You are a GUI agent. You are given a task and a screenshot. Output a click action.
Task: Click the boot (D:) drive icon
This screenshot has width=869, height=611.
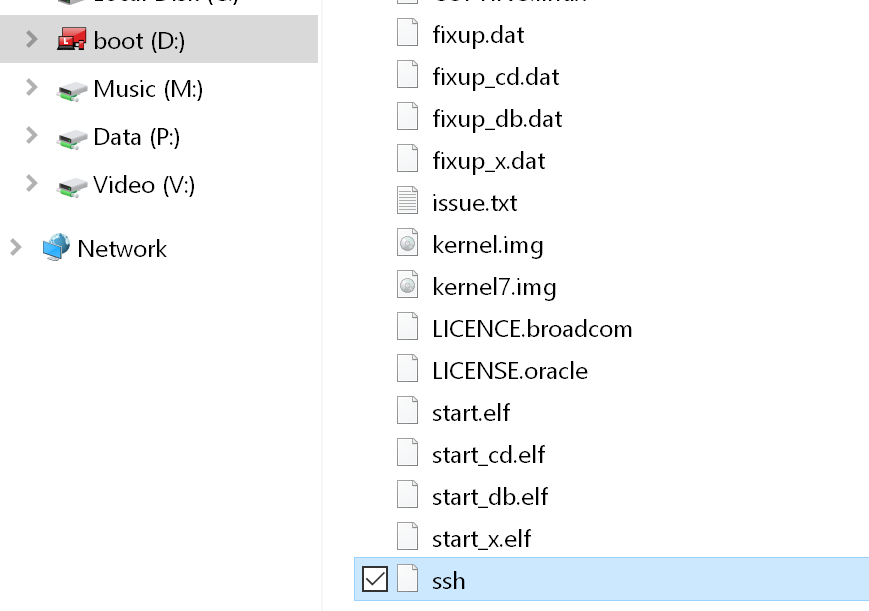72,41
